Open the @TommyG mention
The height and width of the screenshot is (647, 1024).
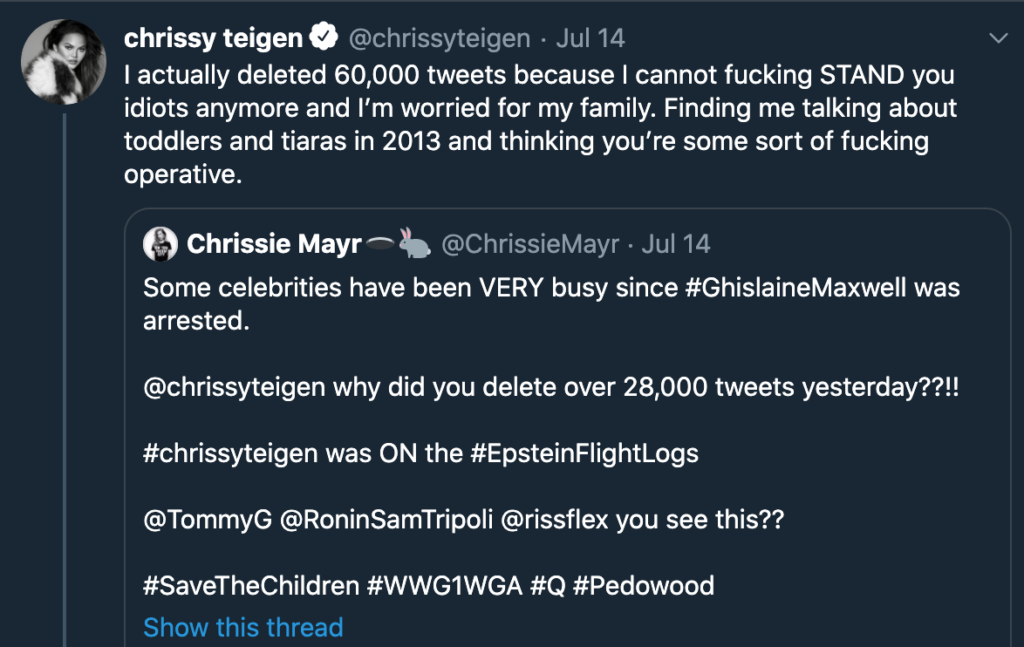[x=207, y=520]
